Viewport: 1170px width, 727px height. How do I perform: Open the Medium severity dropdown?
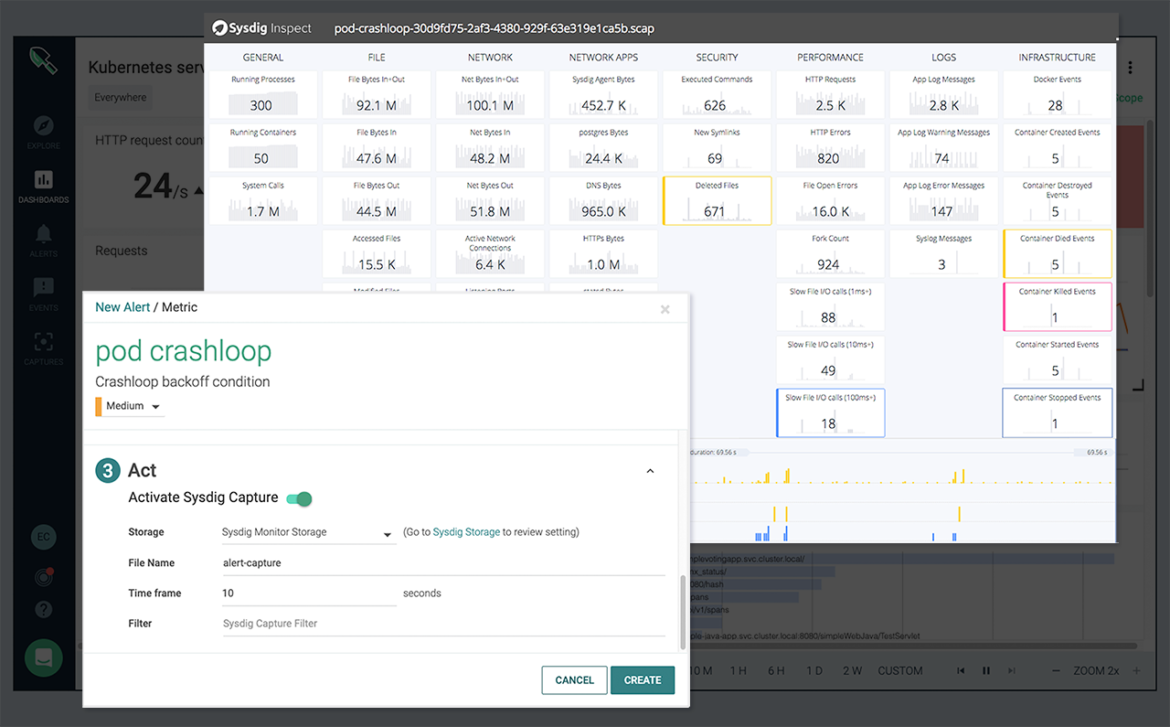(131, 406)
